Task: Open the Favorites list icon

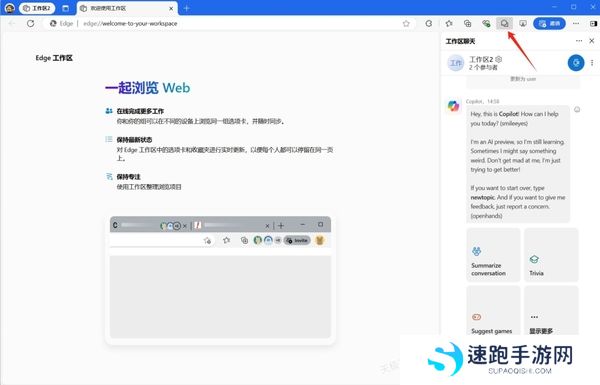Action: [449, 23]
